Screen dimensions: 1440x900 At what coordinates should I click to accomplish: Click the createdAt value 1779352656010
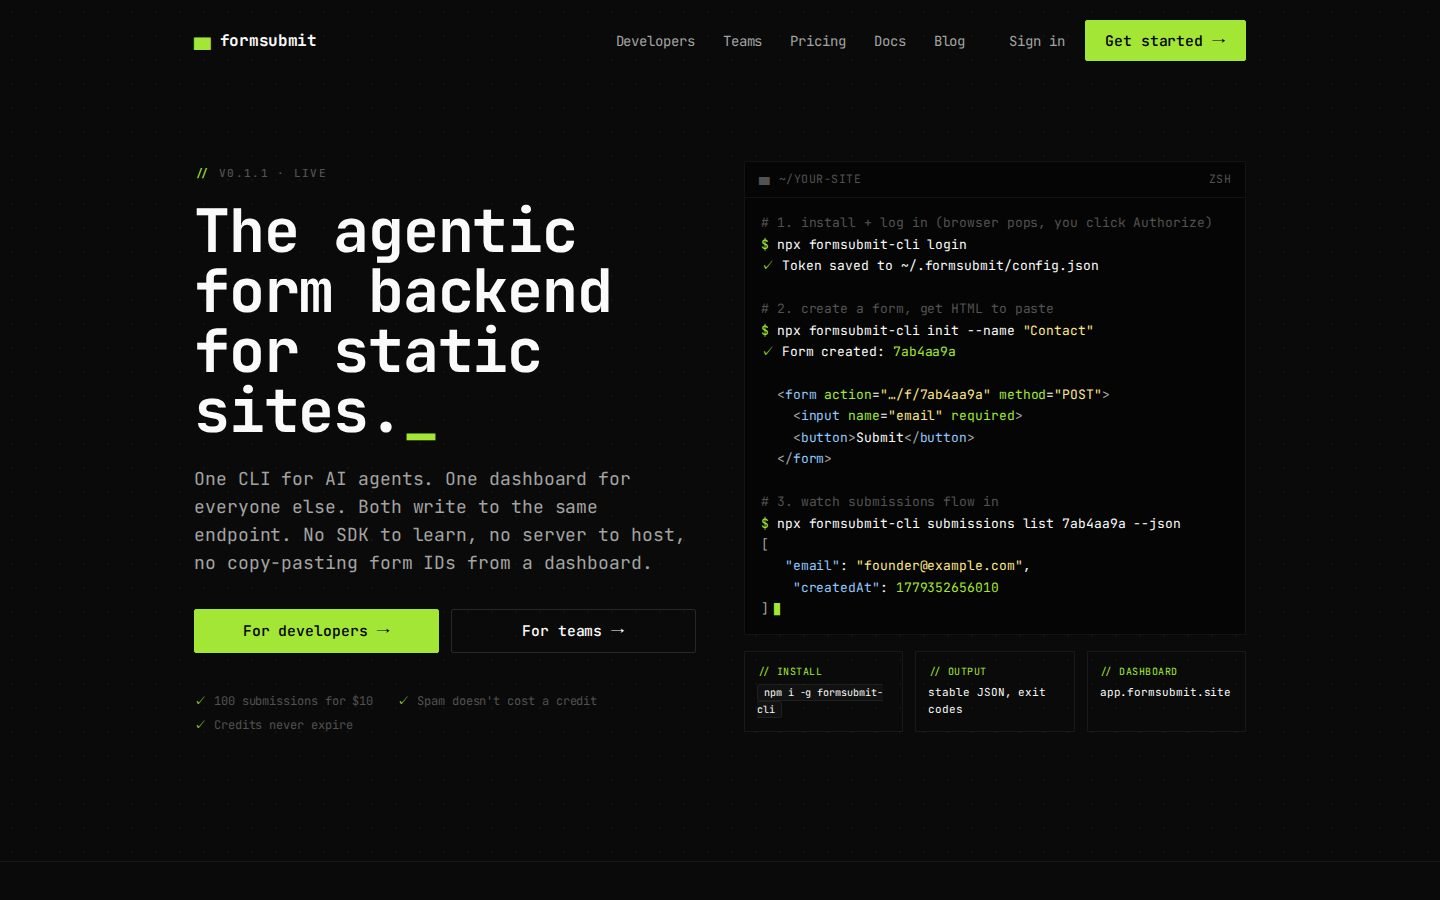(947, 588)
